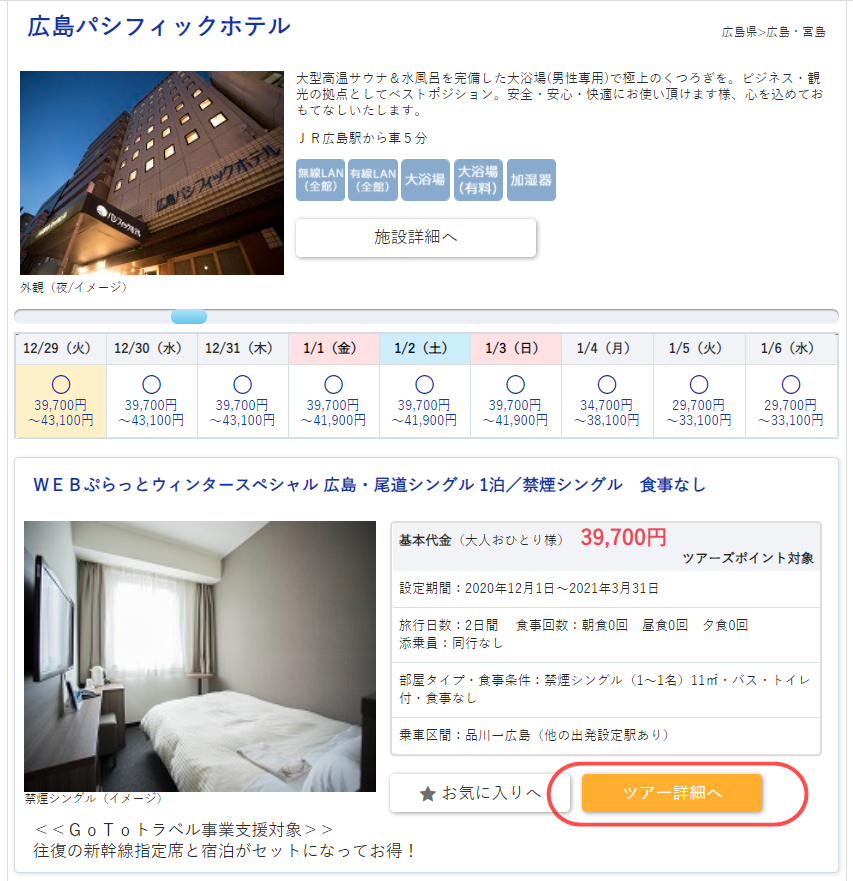Image resolution: width=853 pixels, height=881 pixels.
Task: Click the date calendar scrollbar handle
Action: (x=189, y=317)
